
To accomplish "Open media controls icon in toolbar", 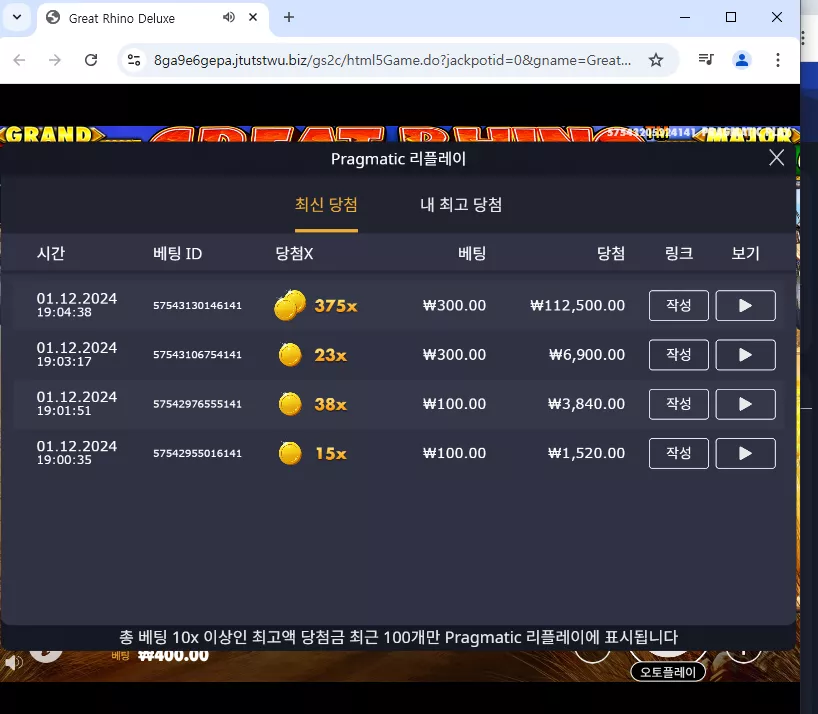I will [x=706, y=60].
